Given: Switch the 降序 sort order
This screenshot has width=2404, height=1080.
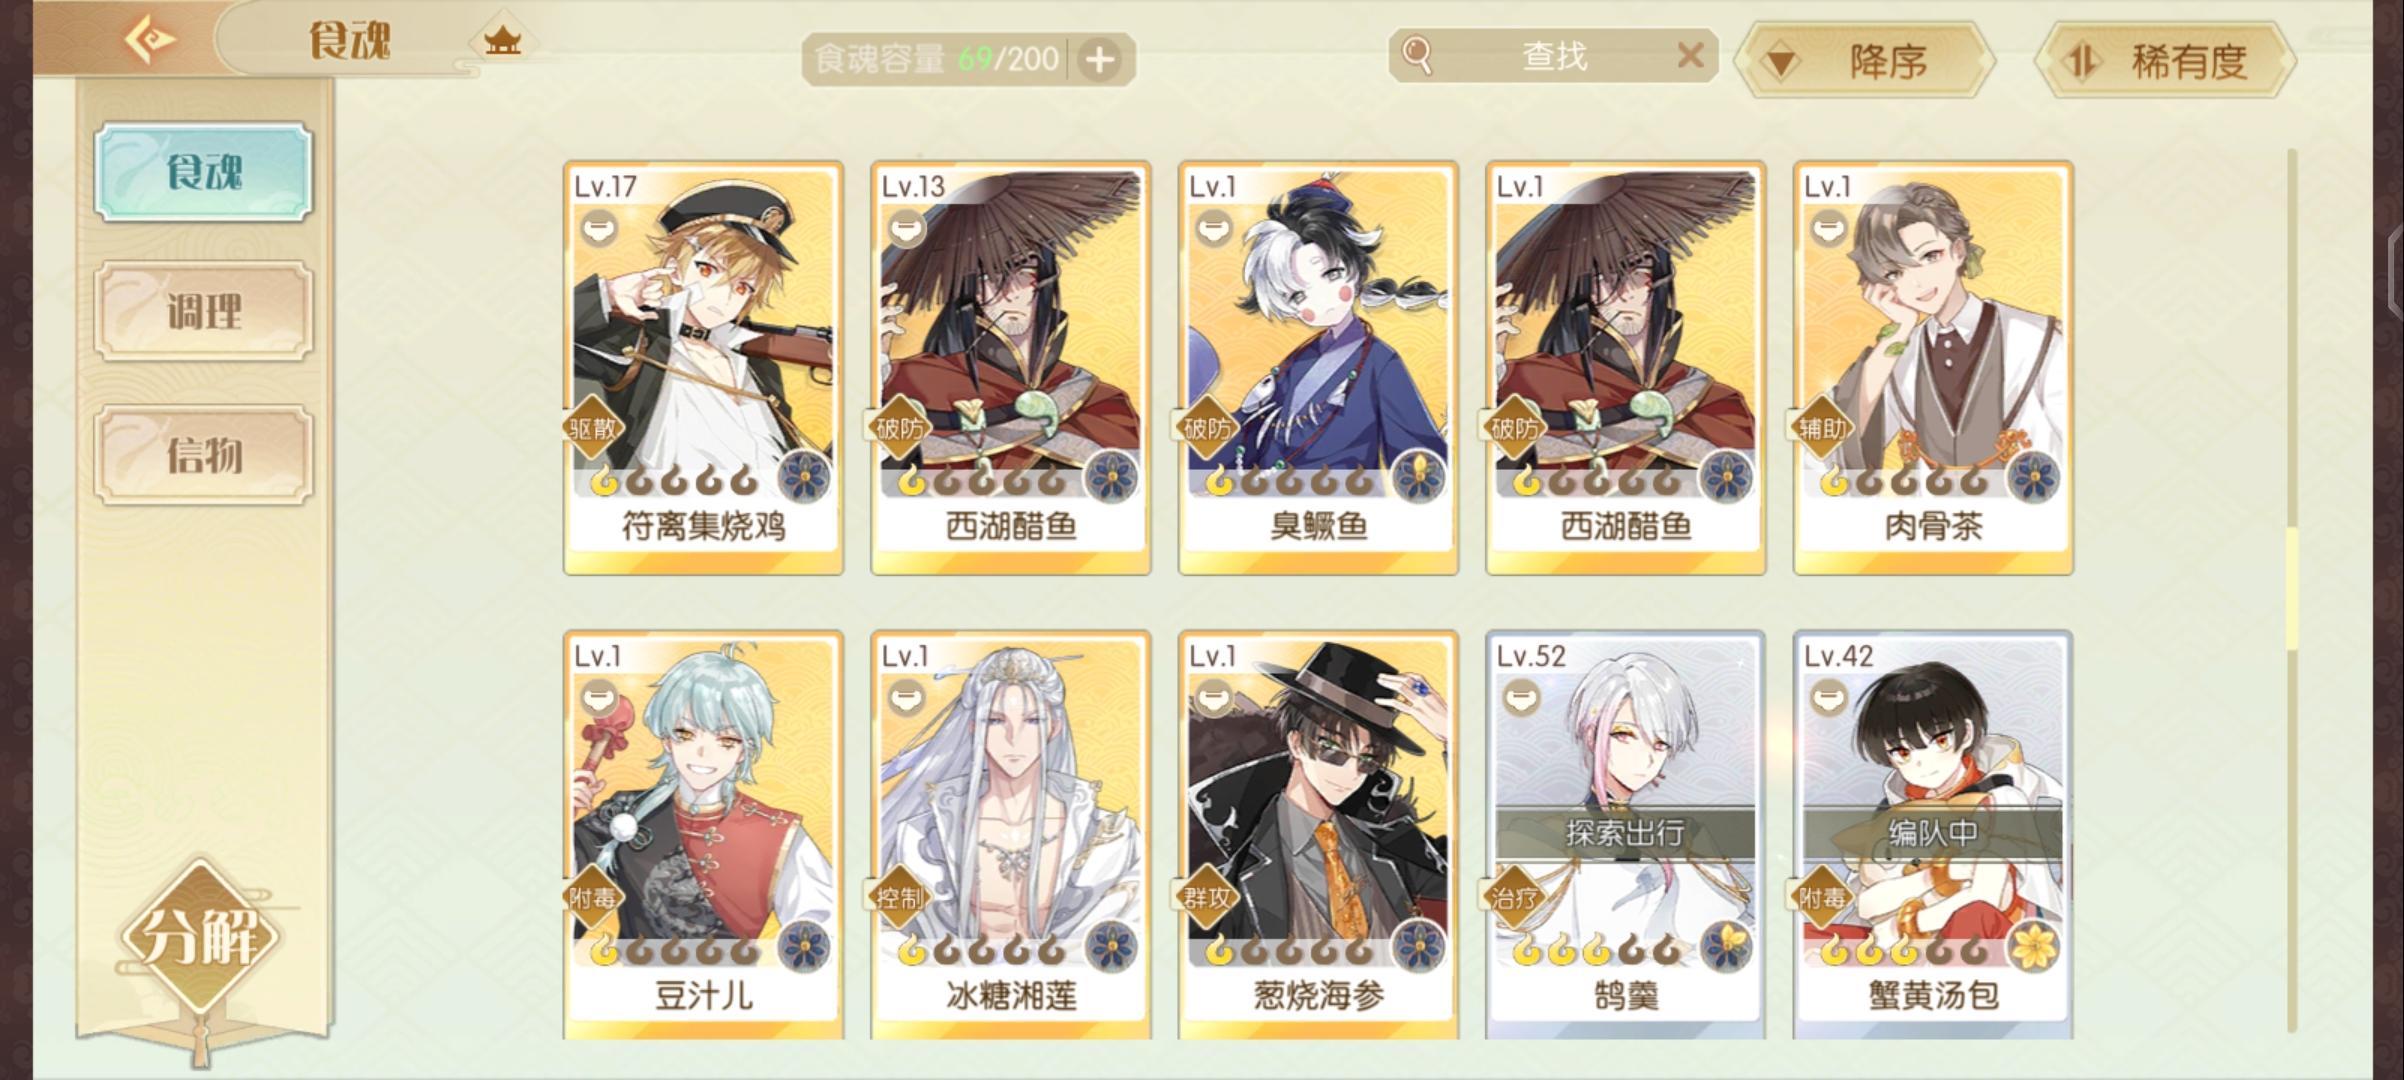Looking at the screenshot, I should (1865, 62).
